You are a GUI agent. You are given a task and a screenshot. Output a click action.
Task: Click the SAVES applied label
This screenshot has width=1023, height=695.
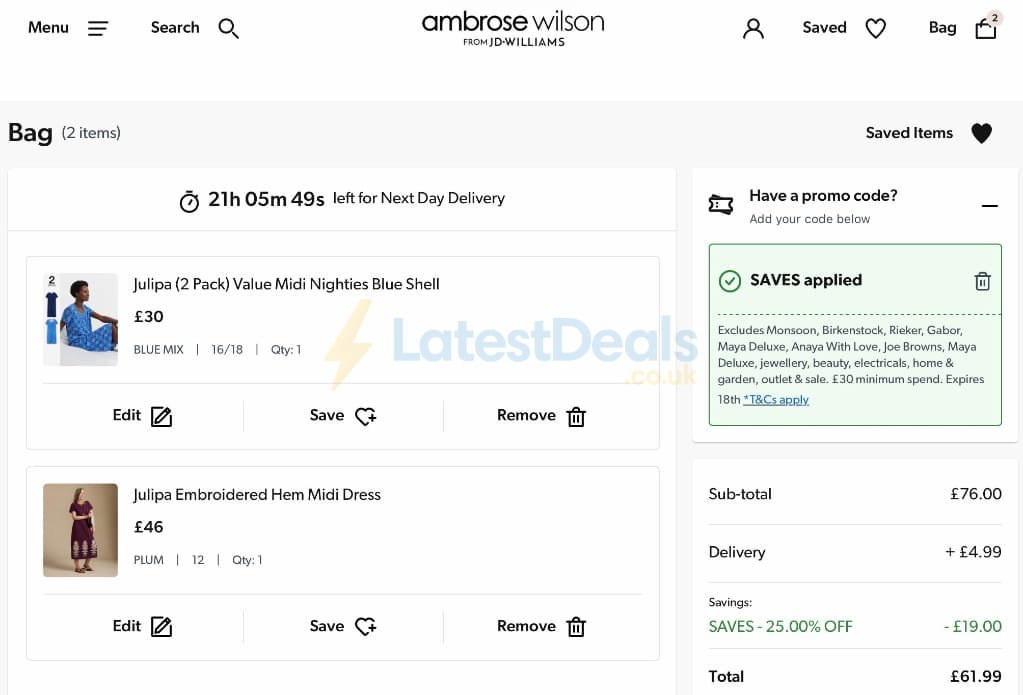tap(806, 280)
